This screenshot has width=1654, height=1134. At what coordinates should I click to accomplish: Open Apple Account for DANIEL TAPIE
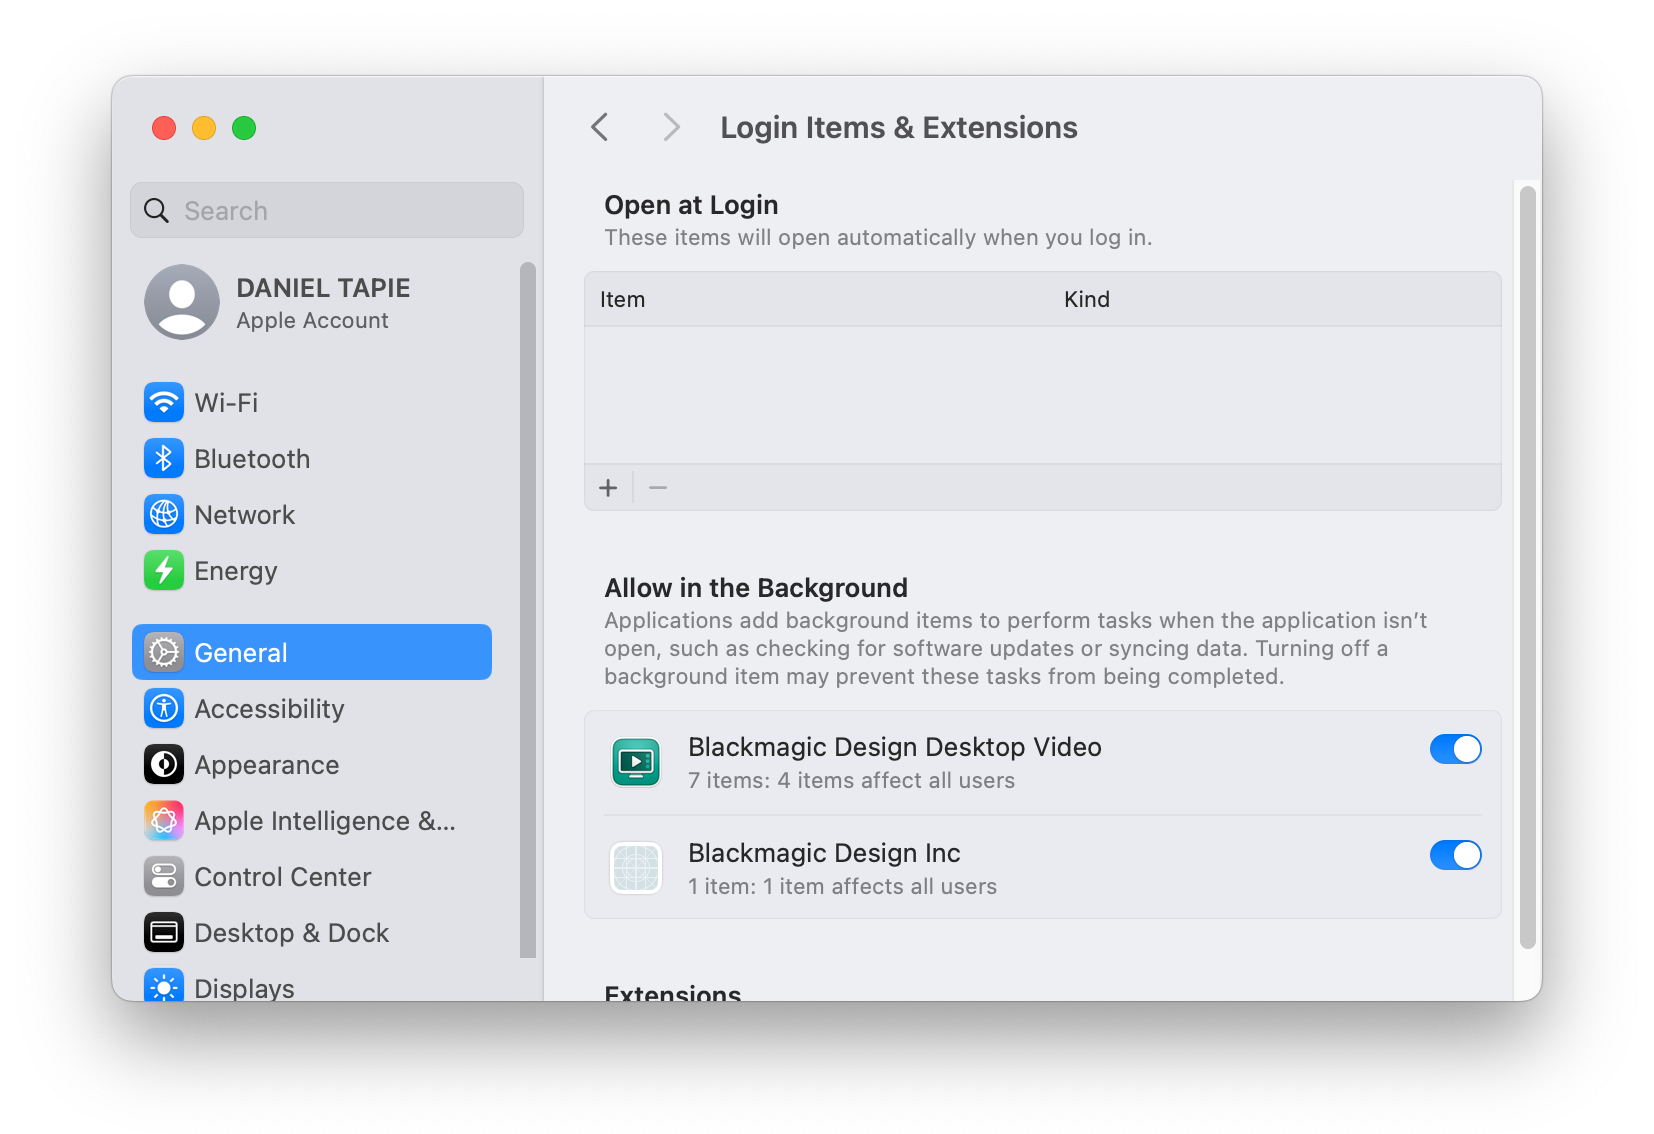tap(312, 302)
